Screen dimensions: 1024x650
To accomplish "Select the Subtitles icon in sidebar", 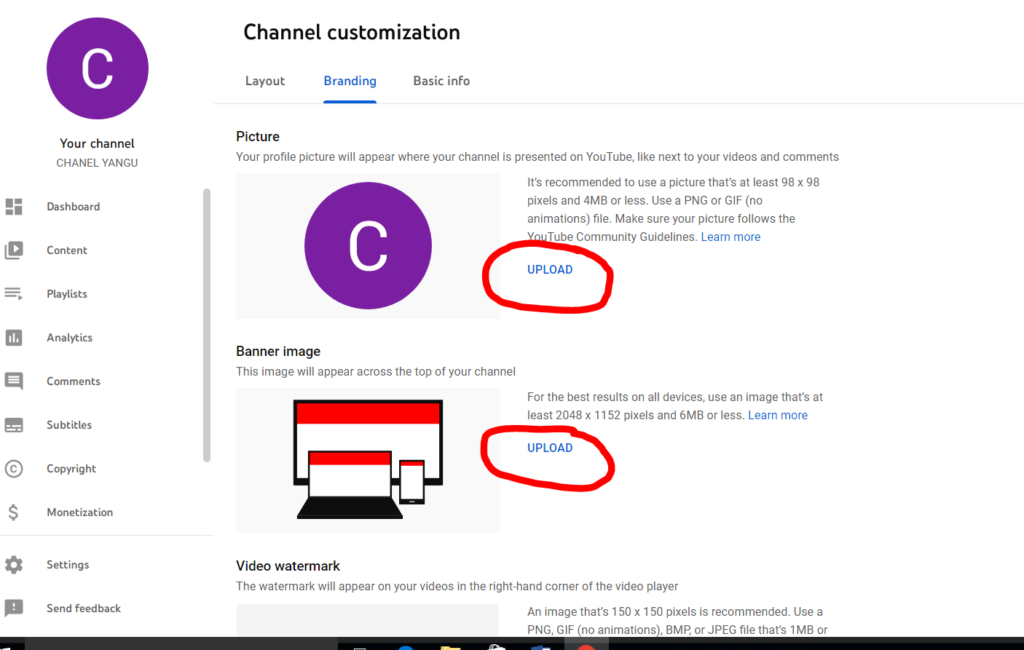I will coord(14,425).
